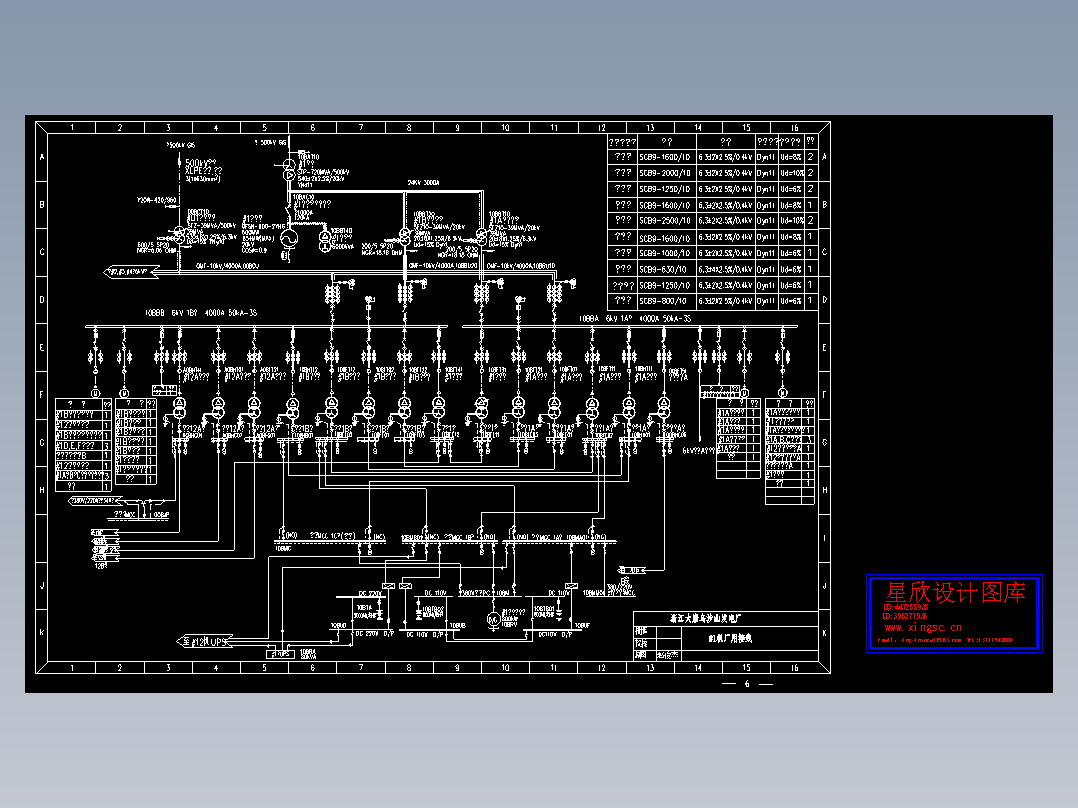Click the power plant name in title block
The height and width of the screenshot is (808, 1078).
(705, 618)
